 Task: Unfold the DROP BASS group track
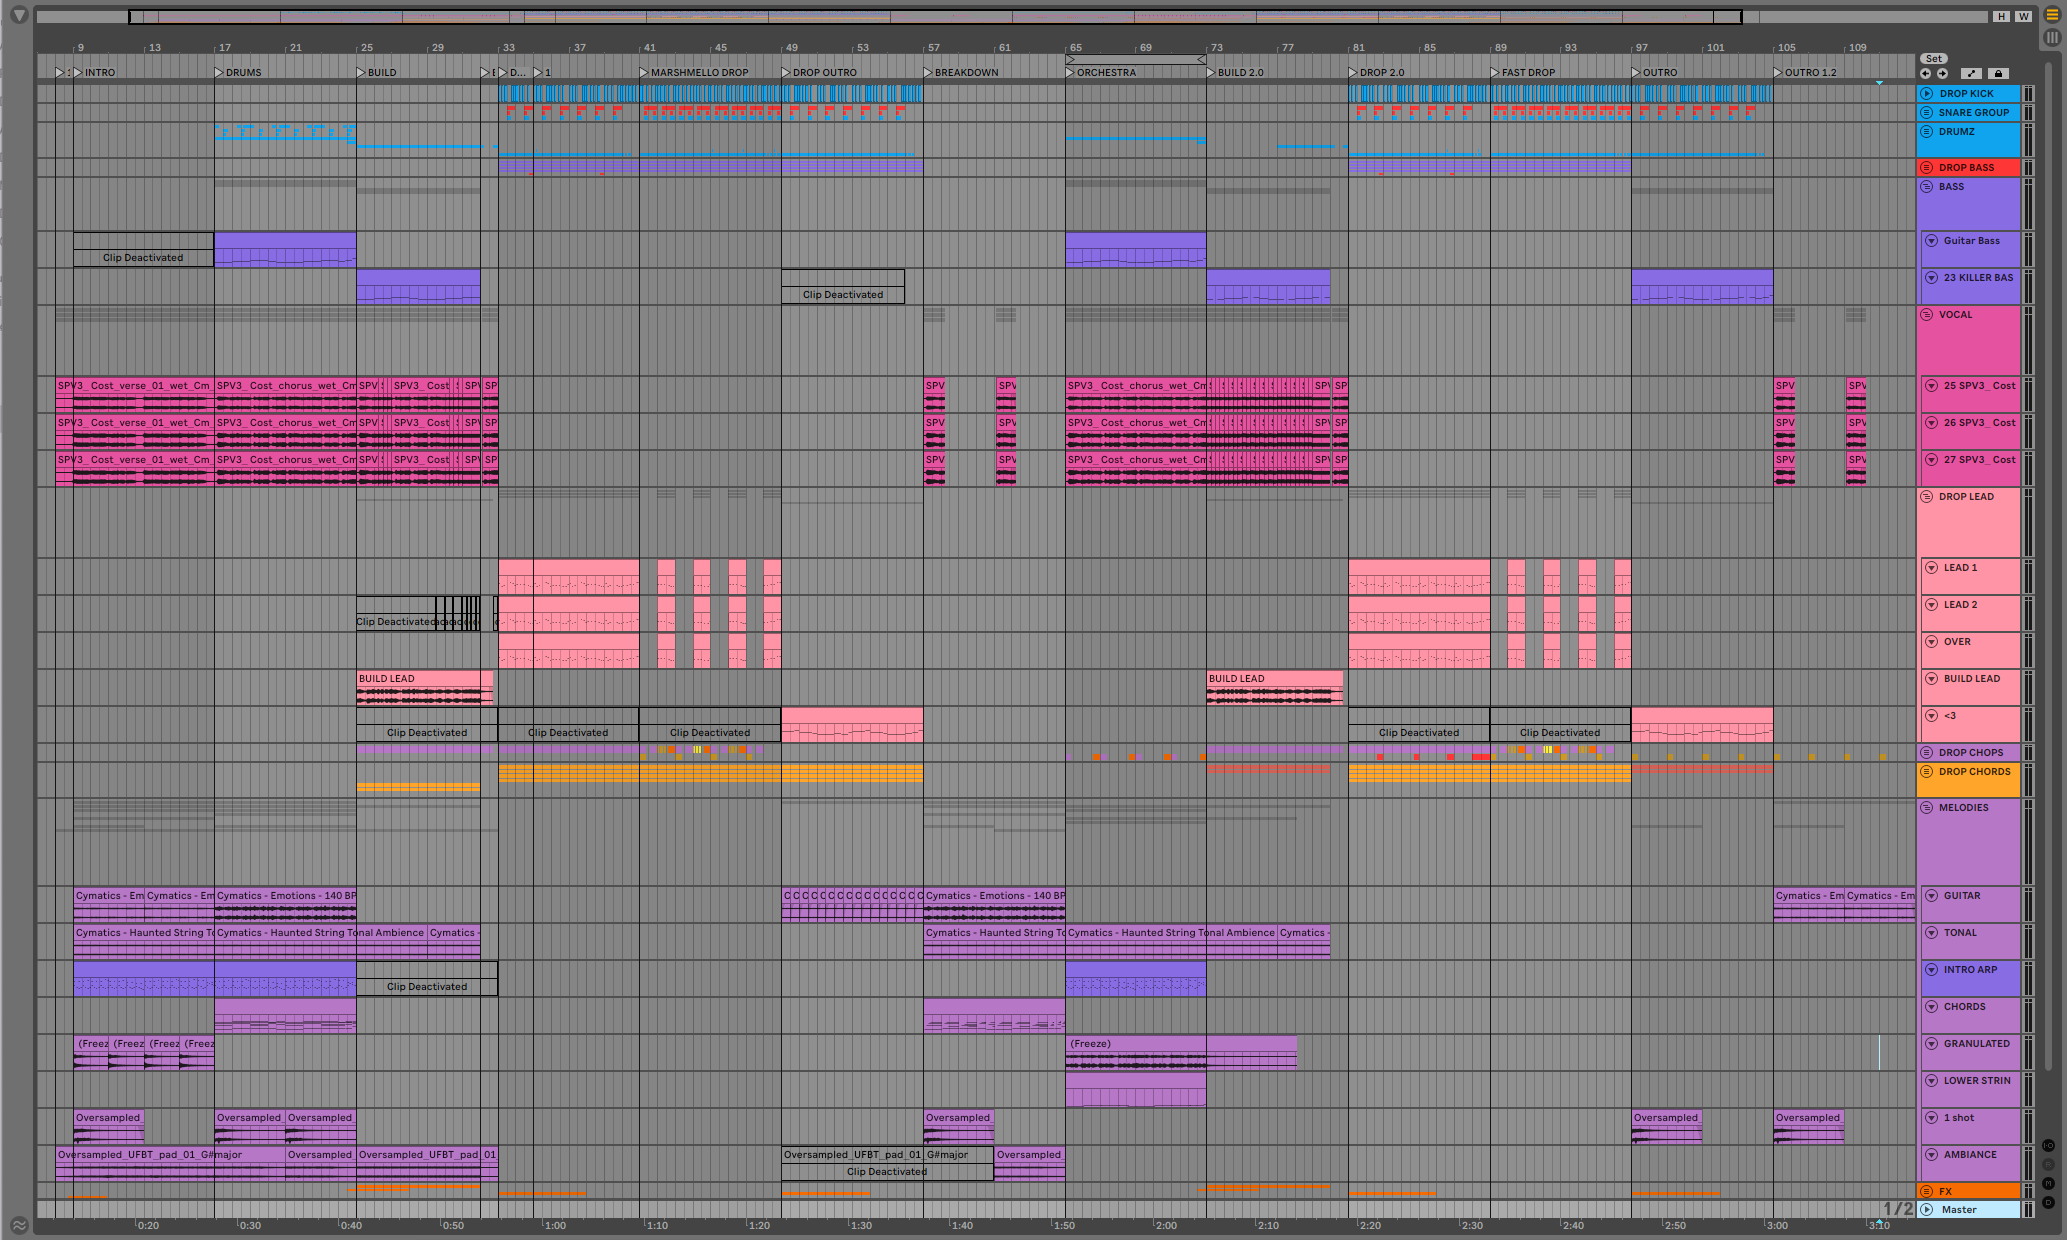pos(1926,168)
